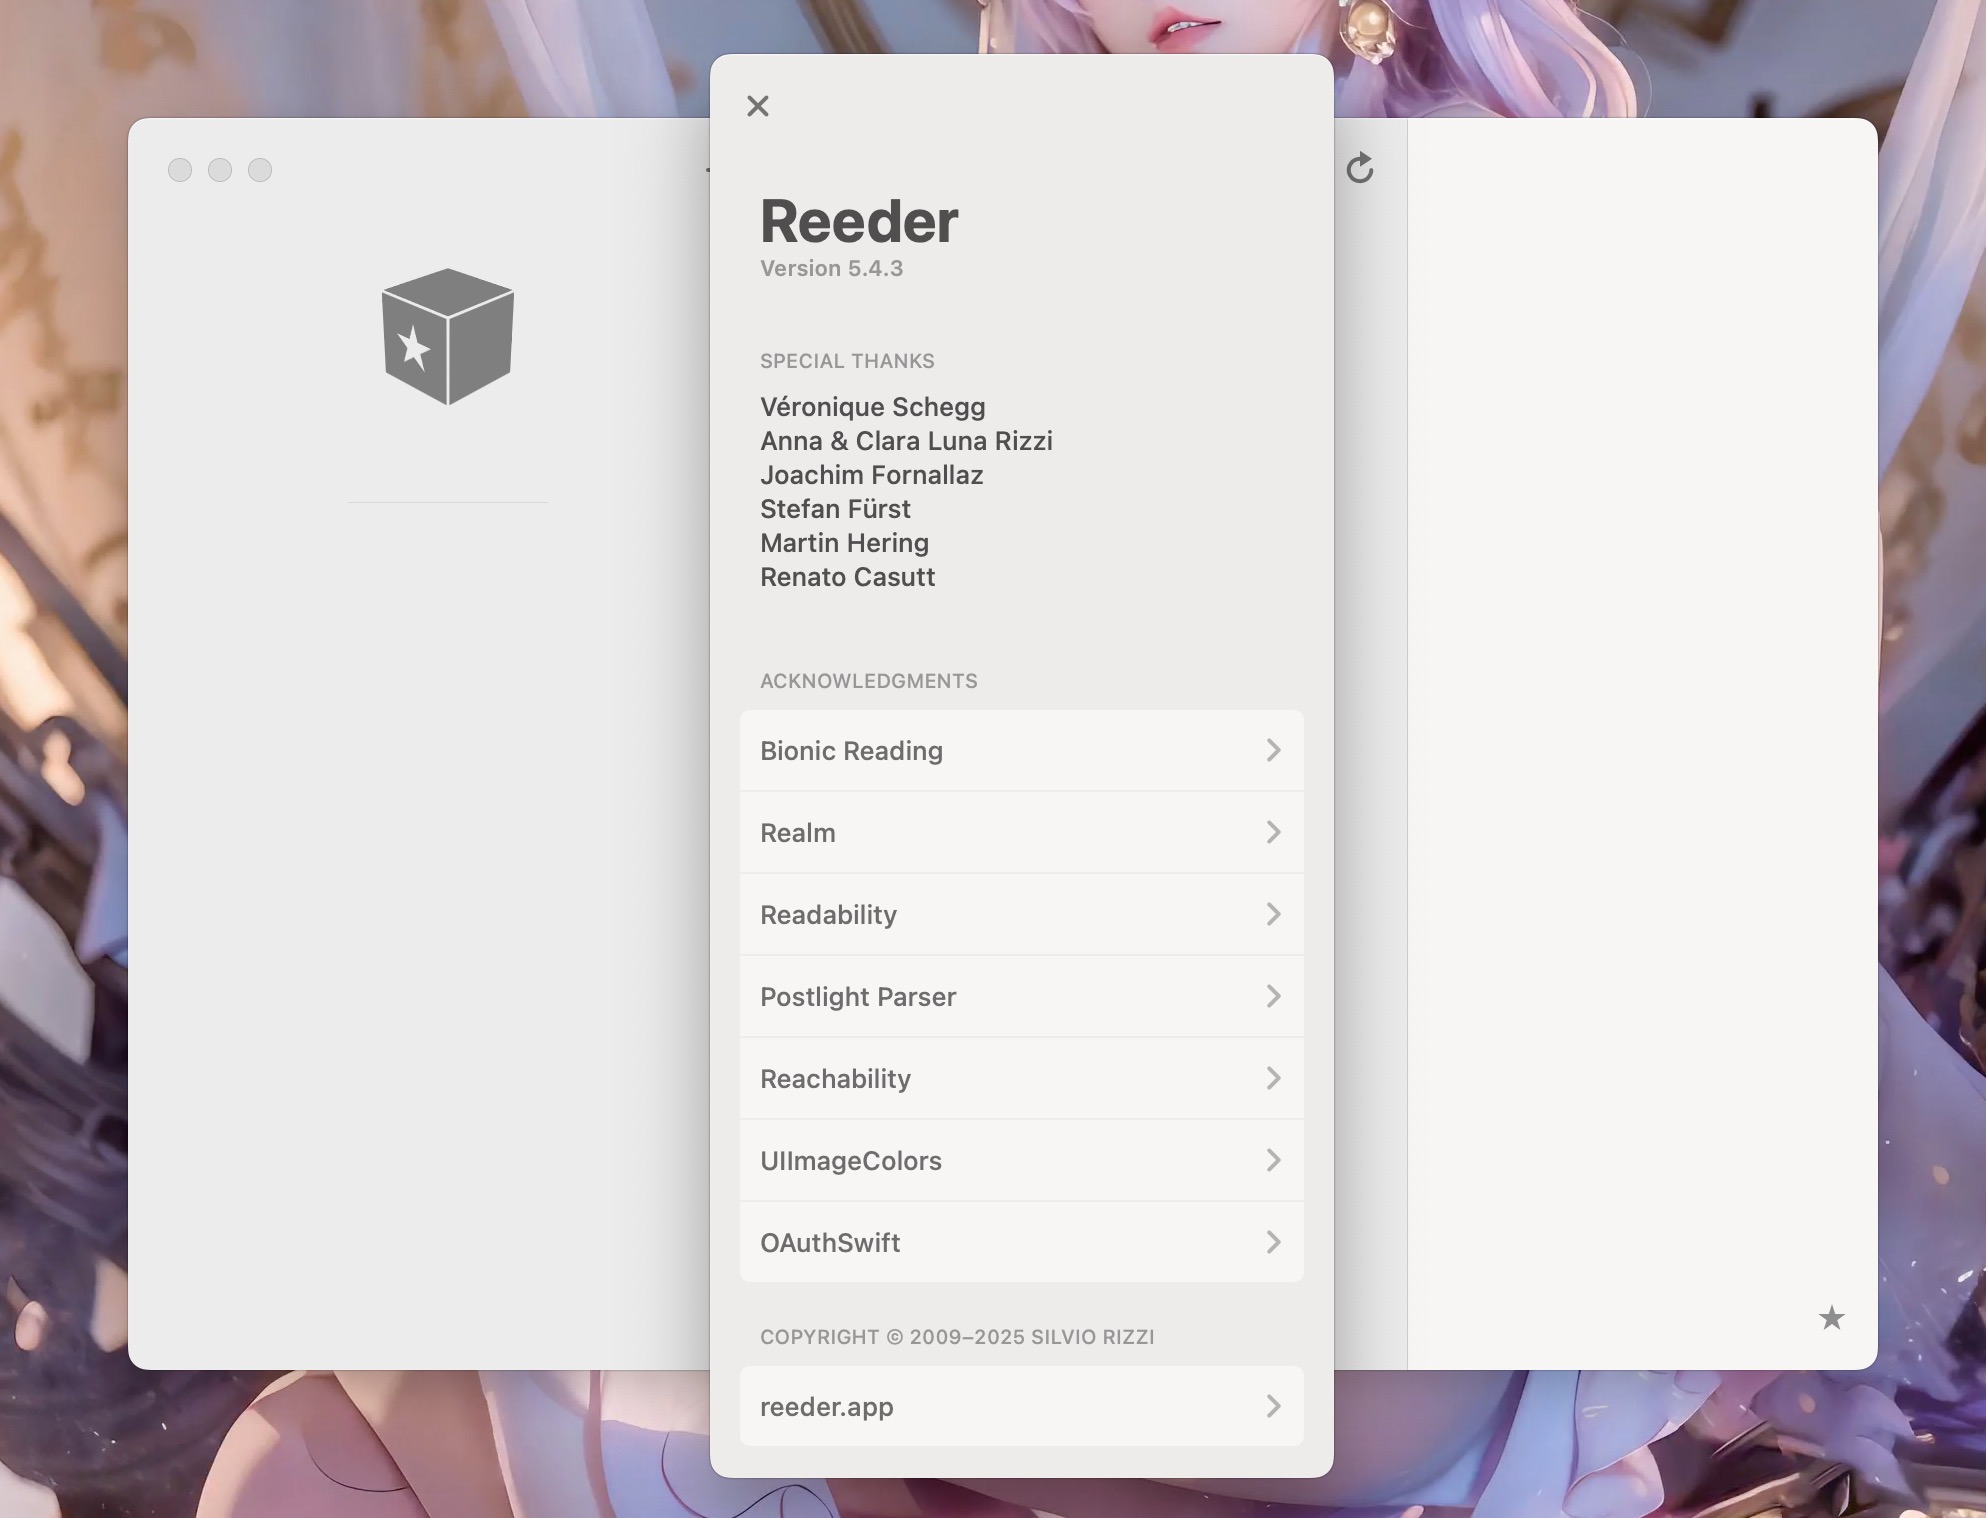The image size is (1986, 1518).
Task: Expand the OAuthSwift row chevron
Action: (x=1273, y=1242)
